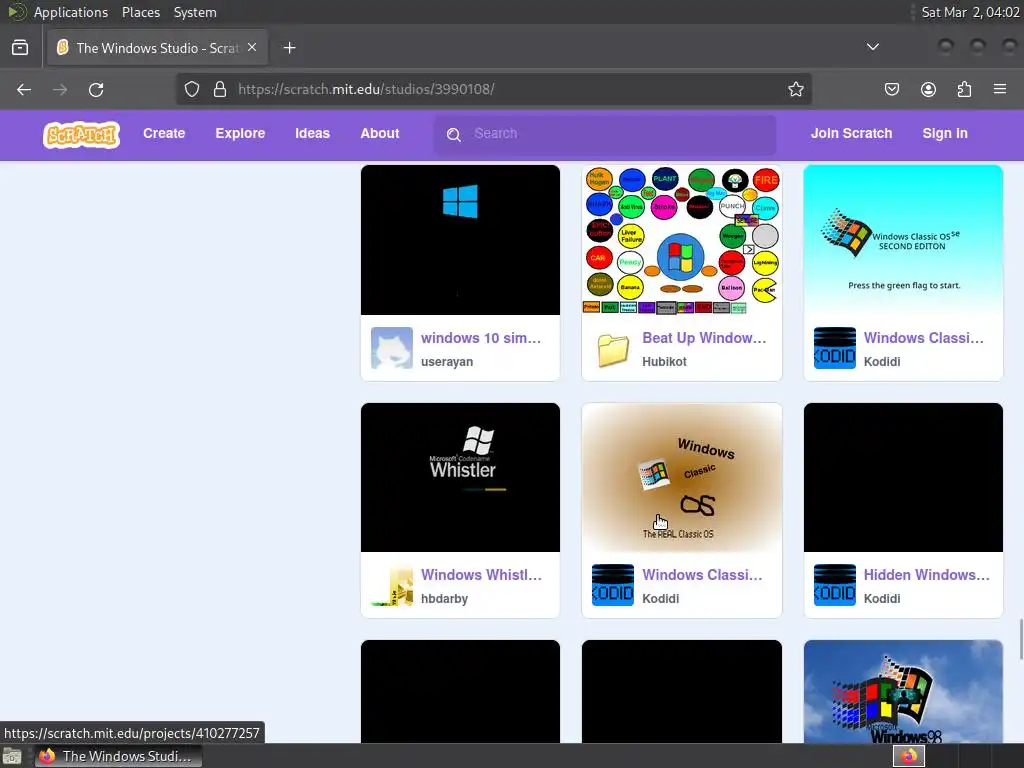Click the search magnifier icon in Scratch navbar
Image resolution: width=1024 pixels, height=768 pixels.
(454, 135)
